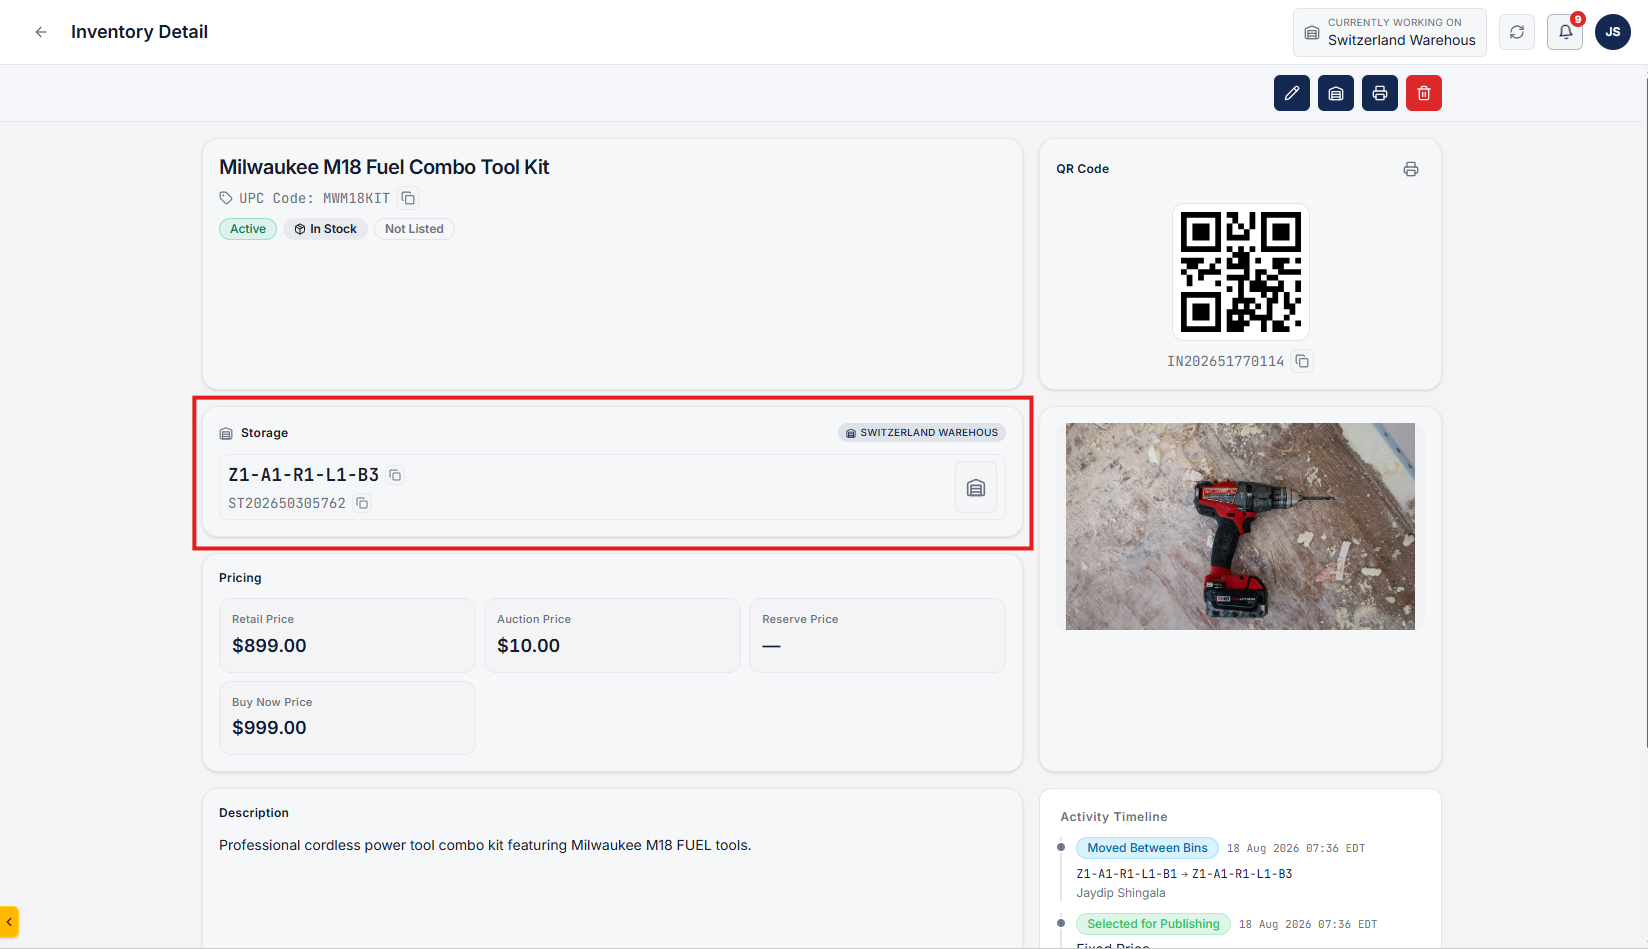The height and width of the screenshot is (949, 1648).
Task: Expand the yellow side panel chevron
Action: (9, 922)
